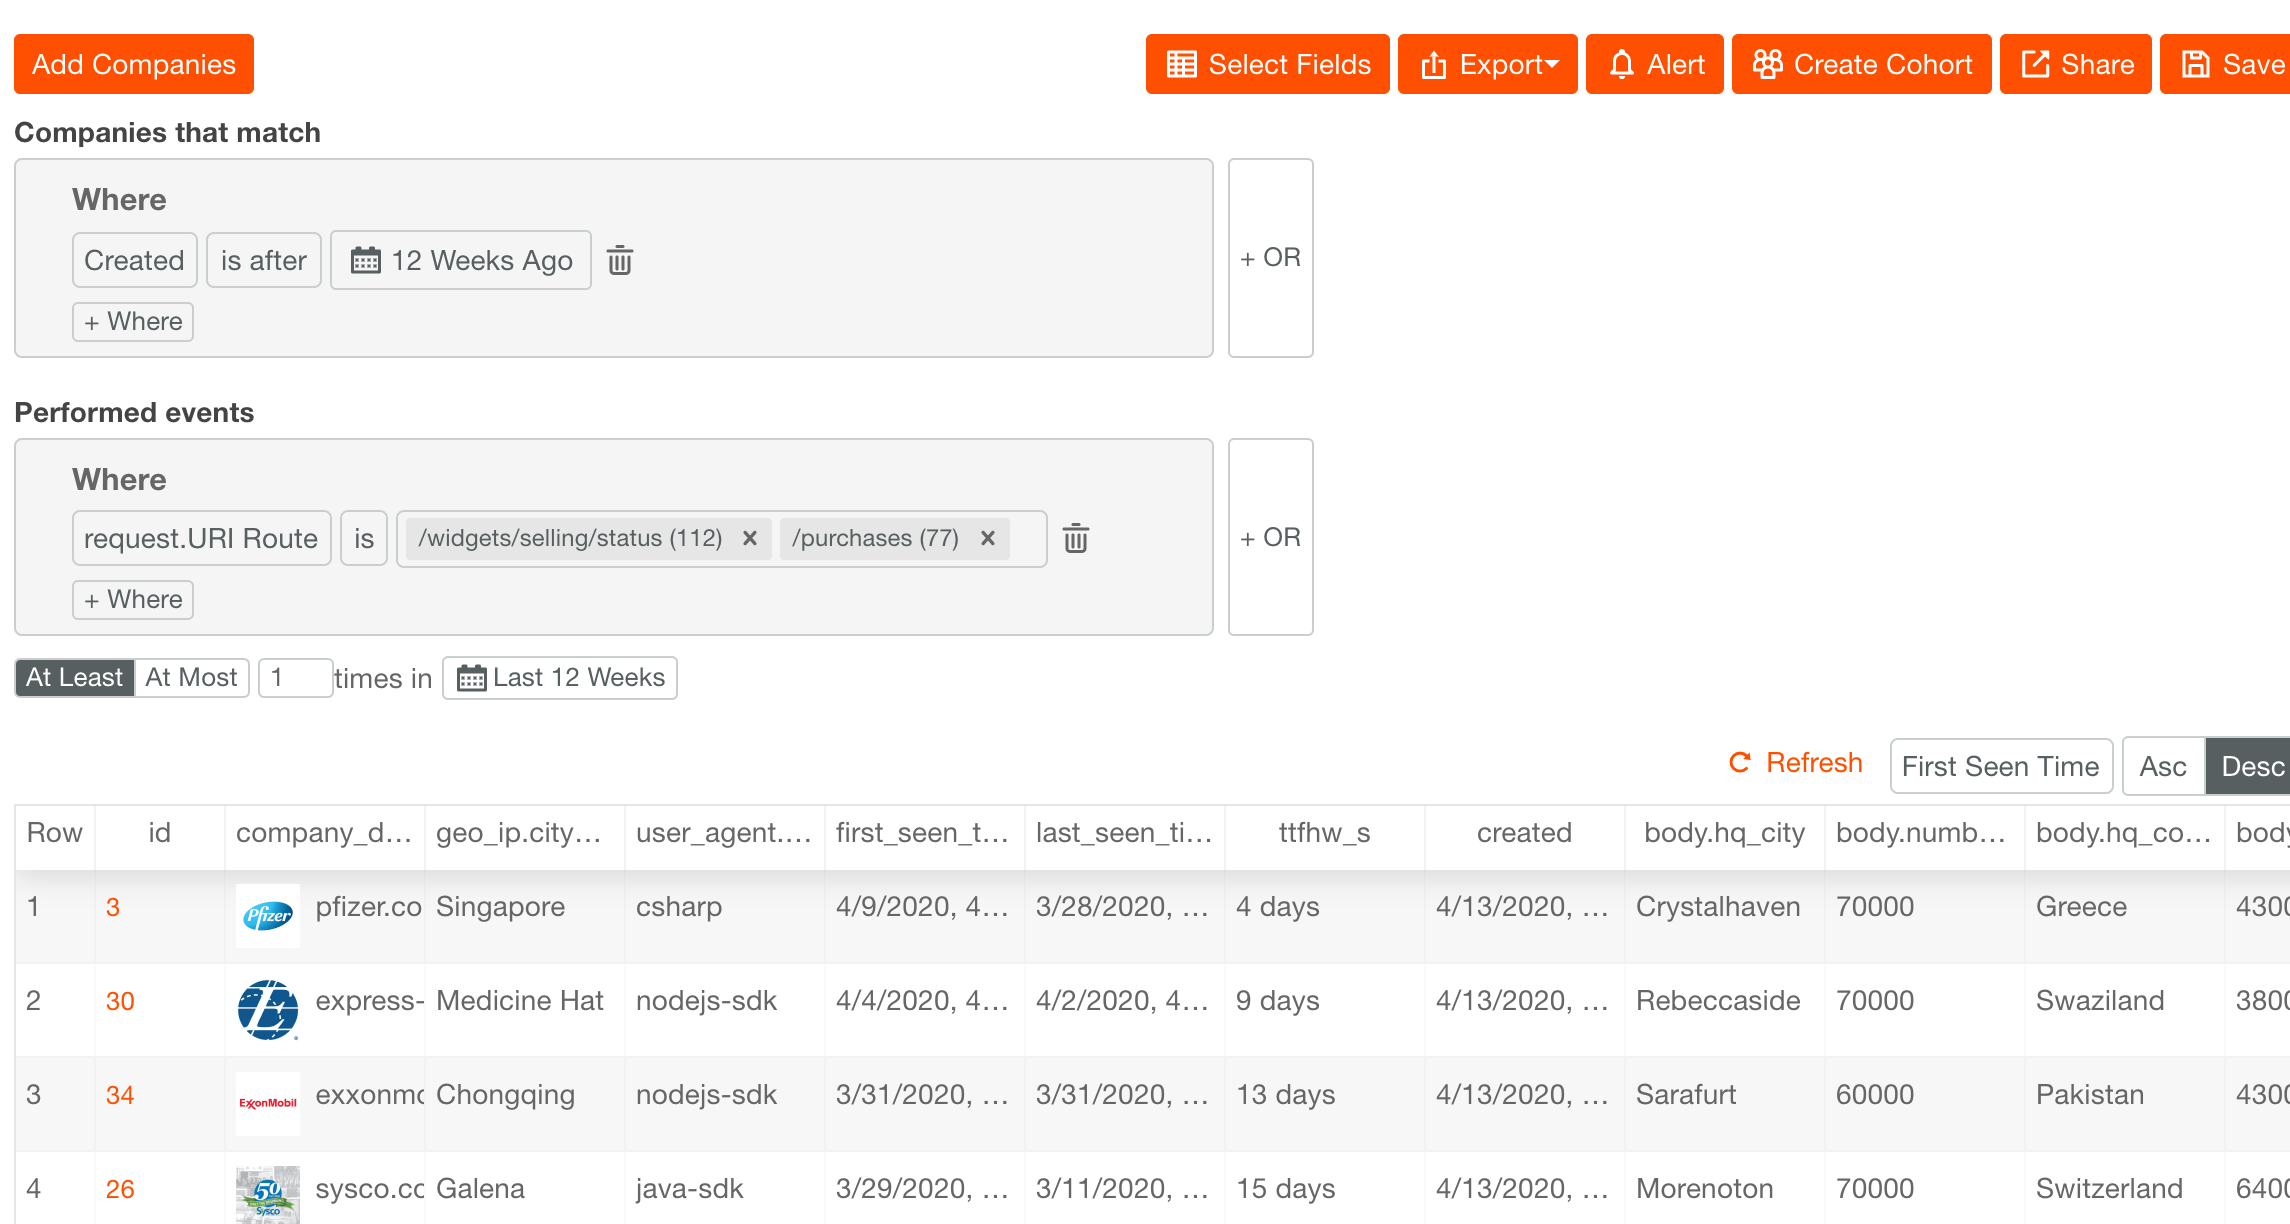The image size is (2290, 1224).
Task: Delete the request.URI Route filter row
Action: (x=1076, y=539)
